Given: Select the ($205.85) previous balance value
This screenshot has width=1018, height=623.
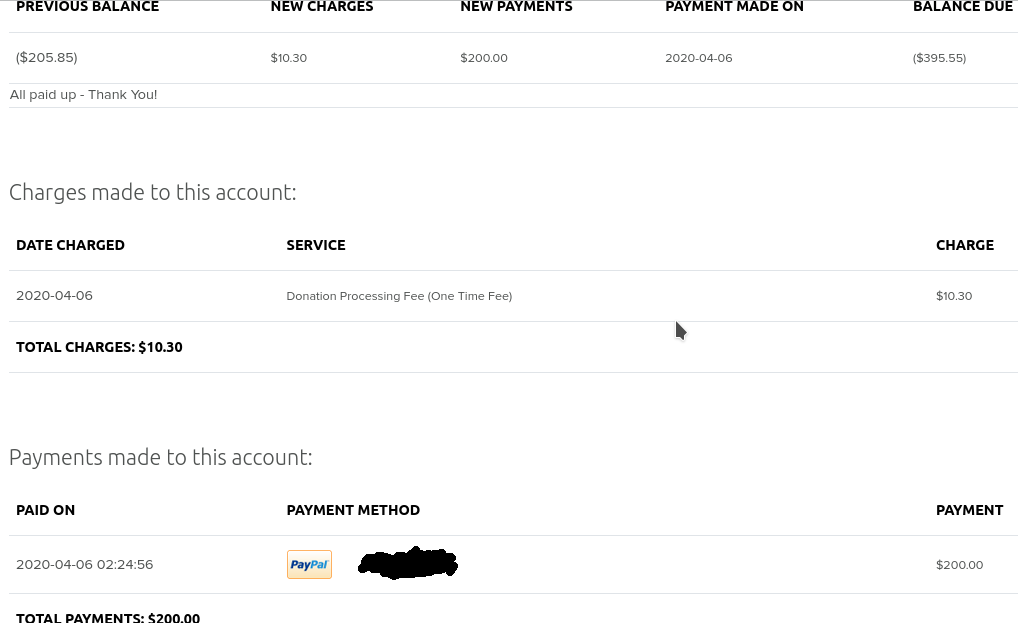Looking at the screenshot, I should pyautogui.click(x=47, y=58).
